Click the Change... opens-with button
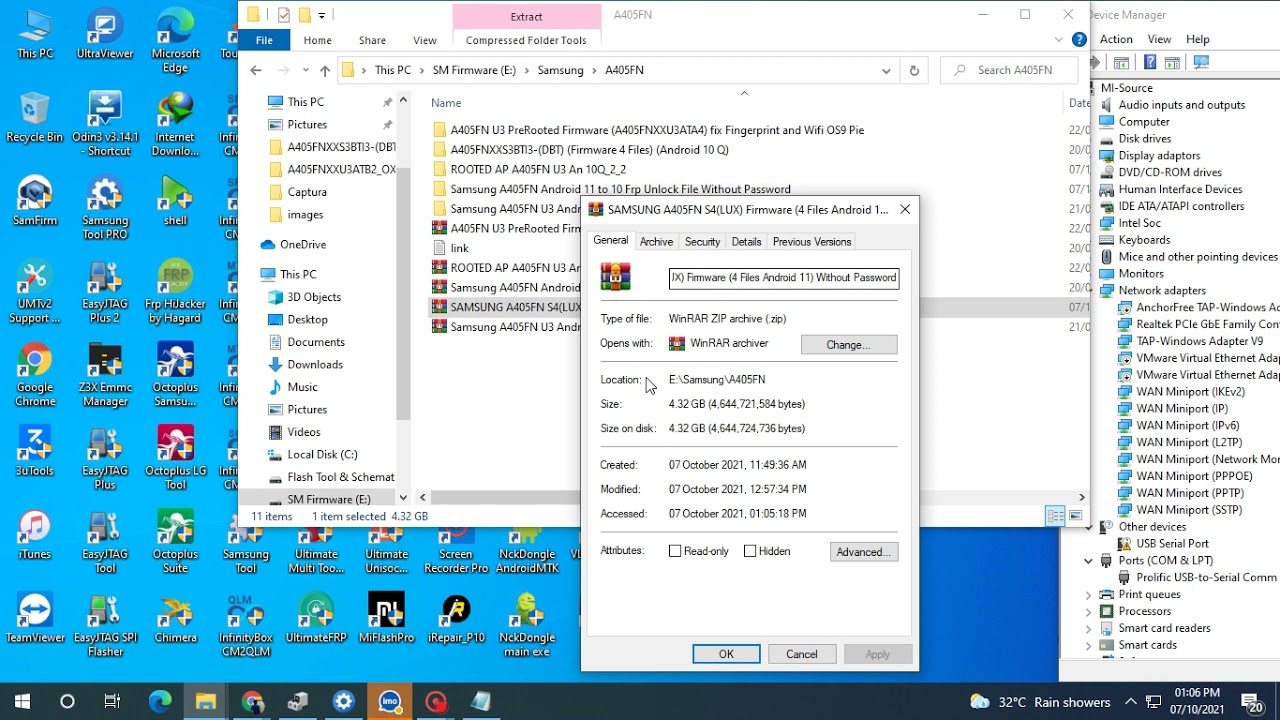 coord(849,344)
